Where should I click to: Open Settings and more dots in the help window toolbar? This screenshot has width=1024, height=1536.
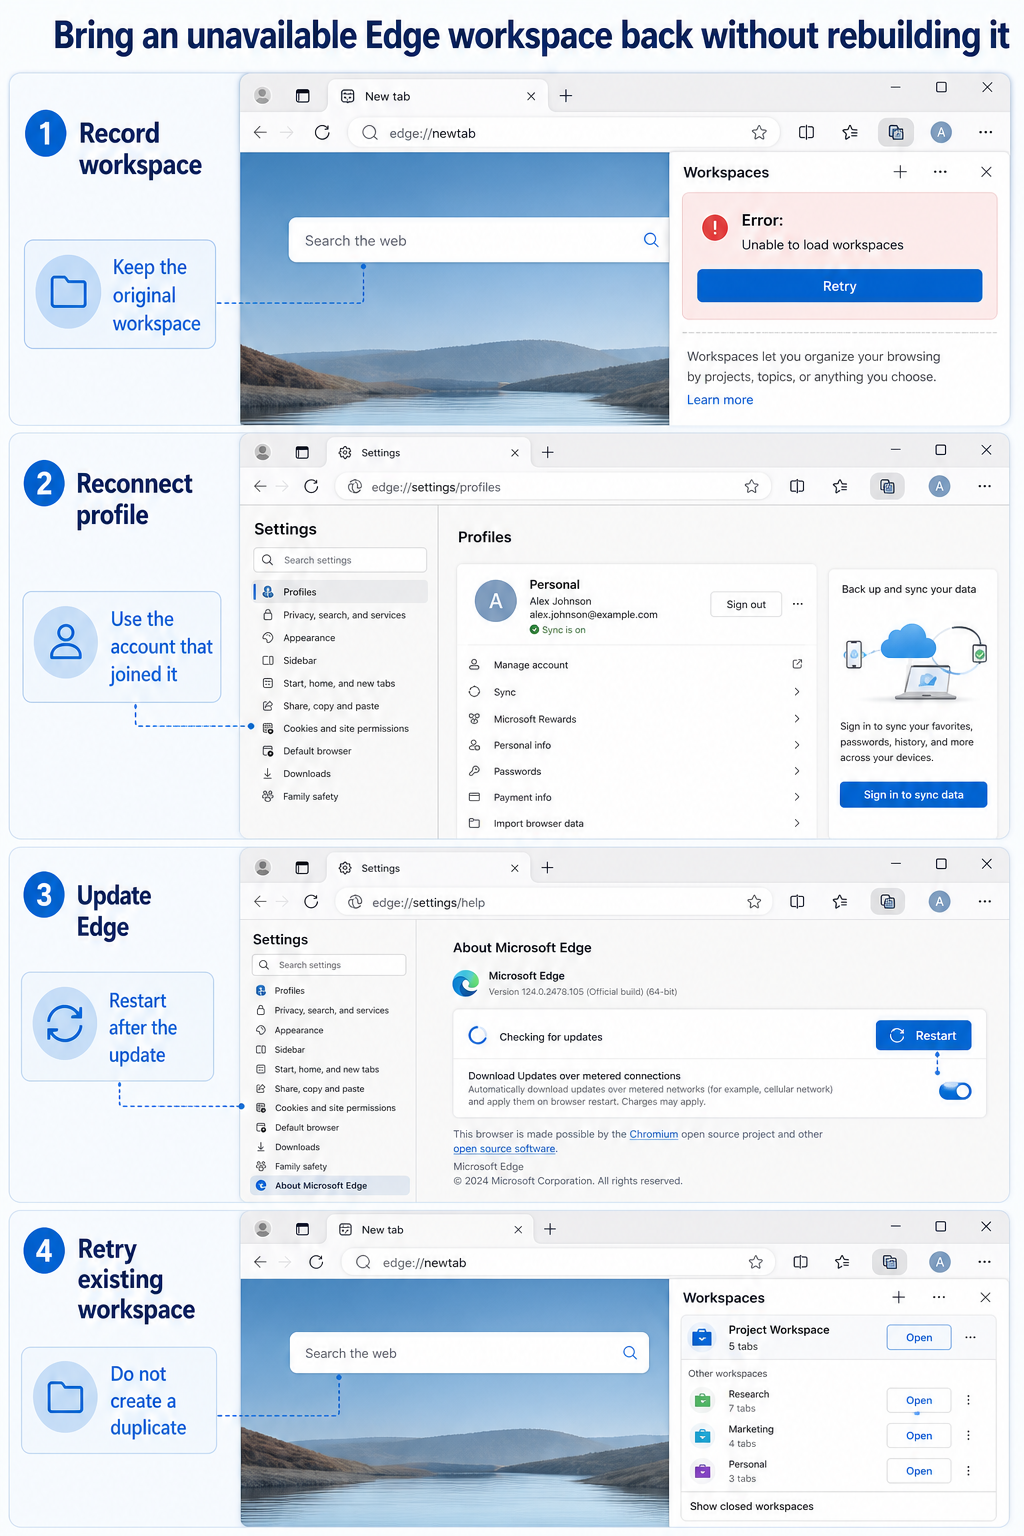coord(985,902)
